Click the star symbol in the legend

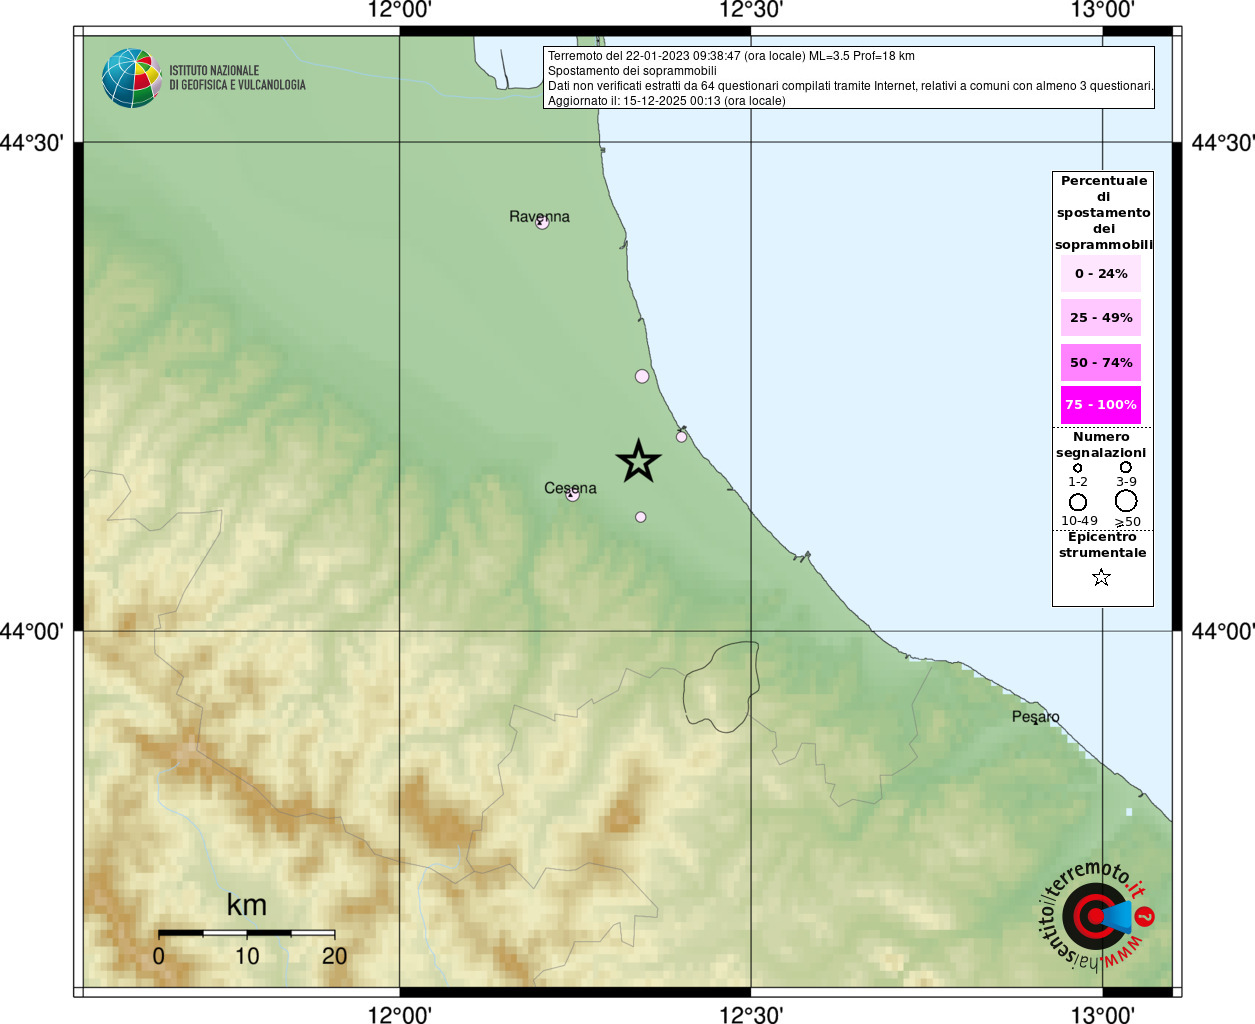[1101, 577]
